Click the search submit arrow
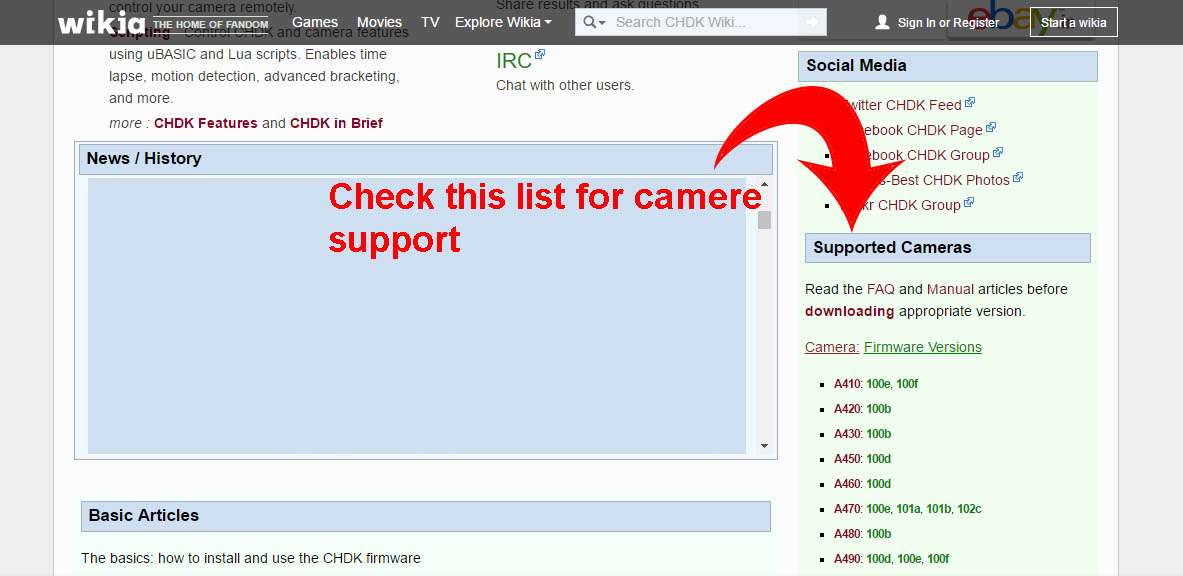 (x=812, y=22)
